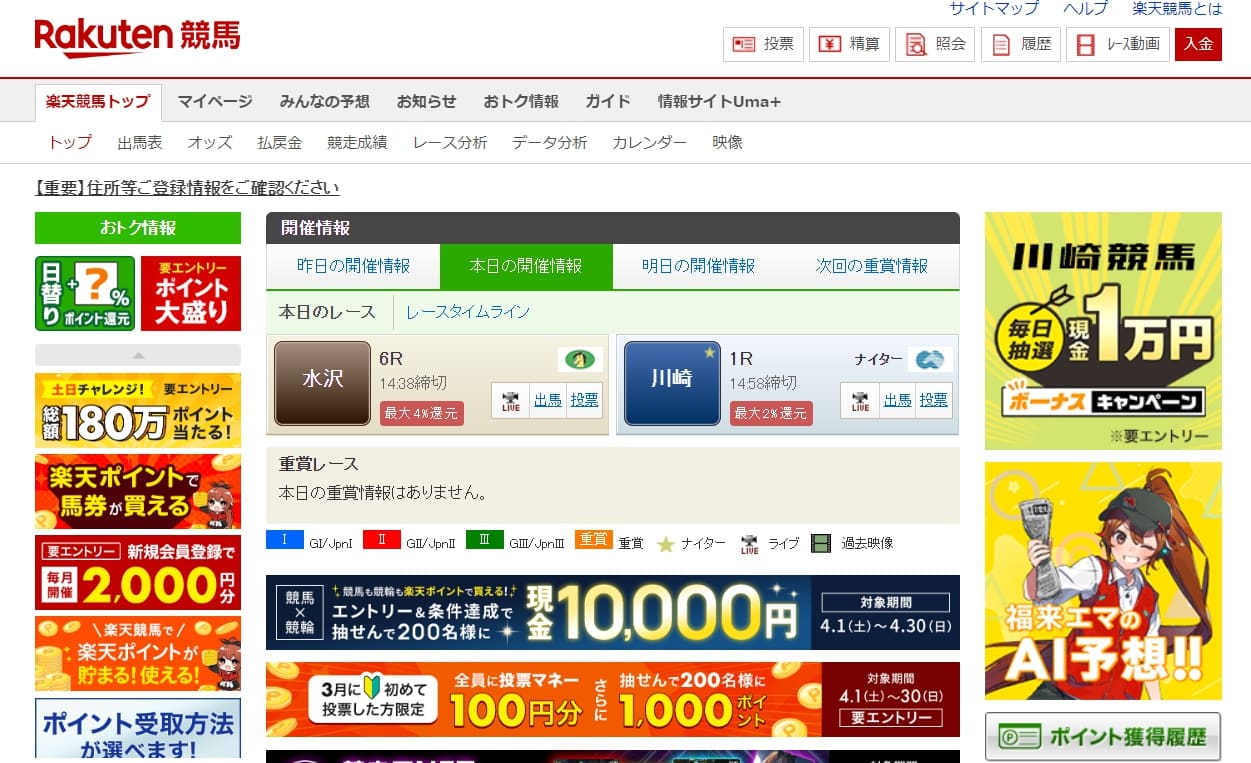Open the ポイント受取方法 banner
The height and width of the screenshot is (763, 1251).
point(138,729)
